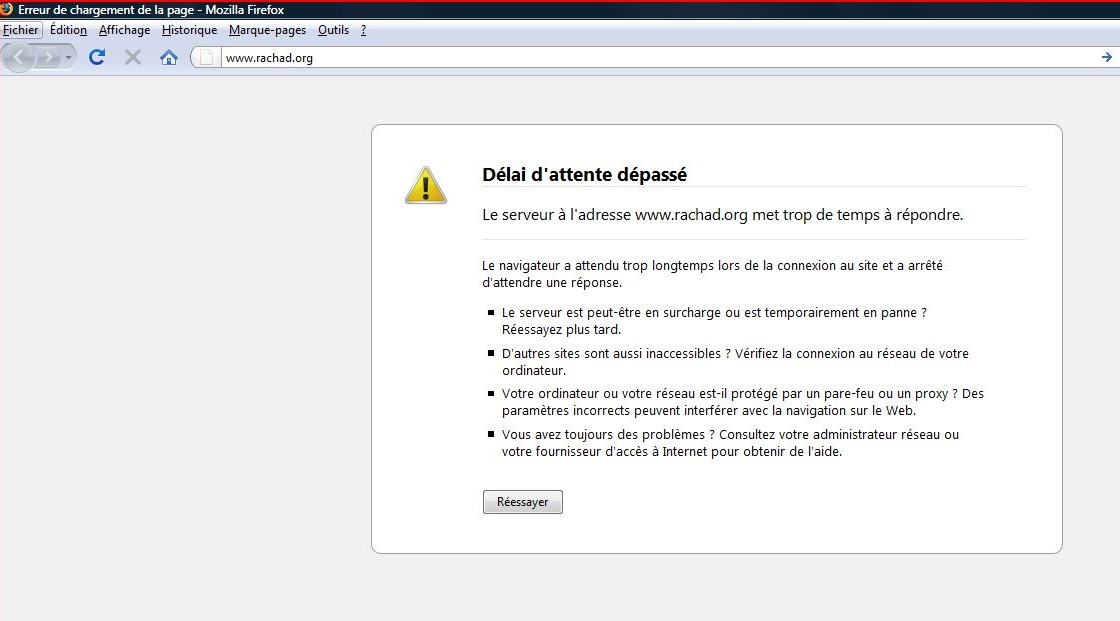Open the Affichage menu

[124, 30]
